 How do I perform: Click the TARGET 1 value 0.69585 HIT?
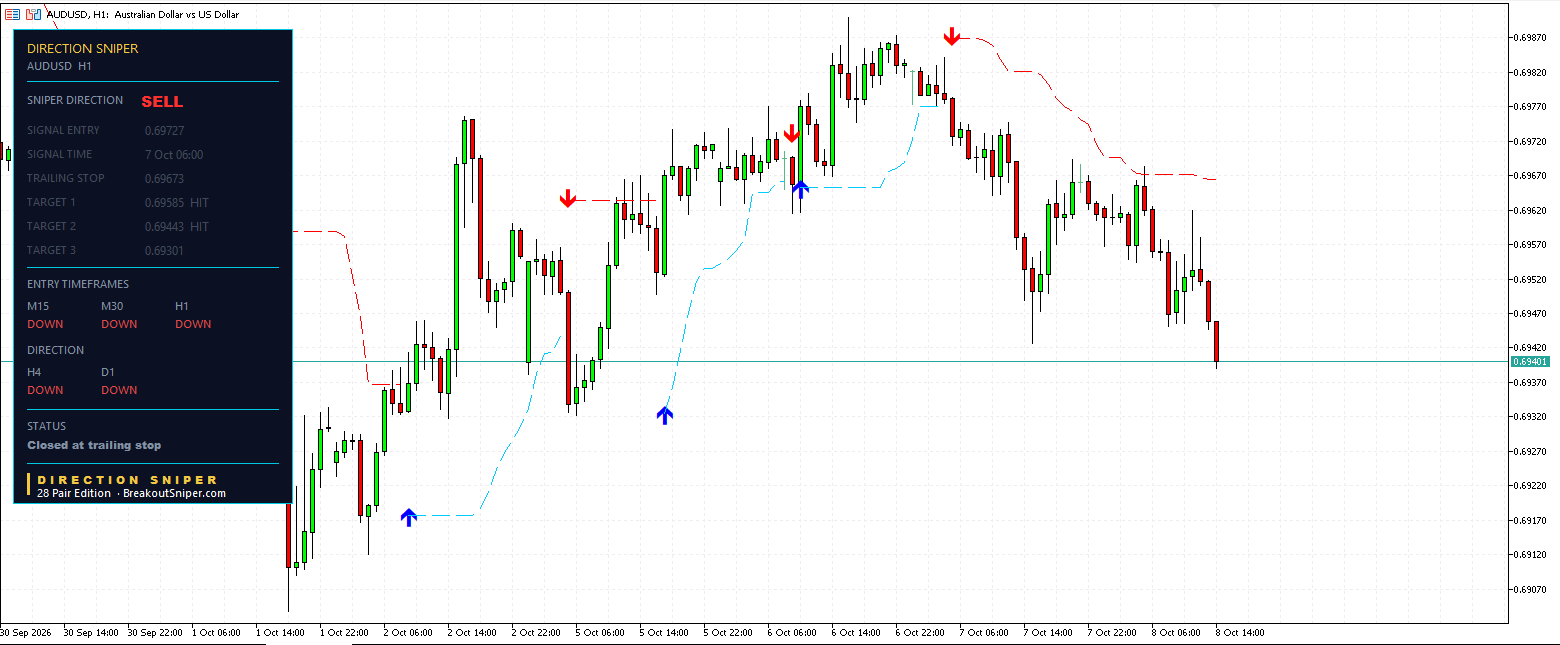pos(176,202)
